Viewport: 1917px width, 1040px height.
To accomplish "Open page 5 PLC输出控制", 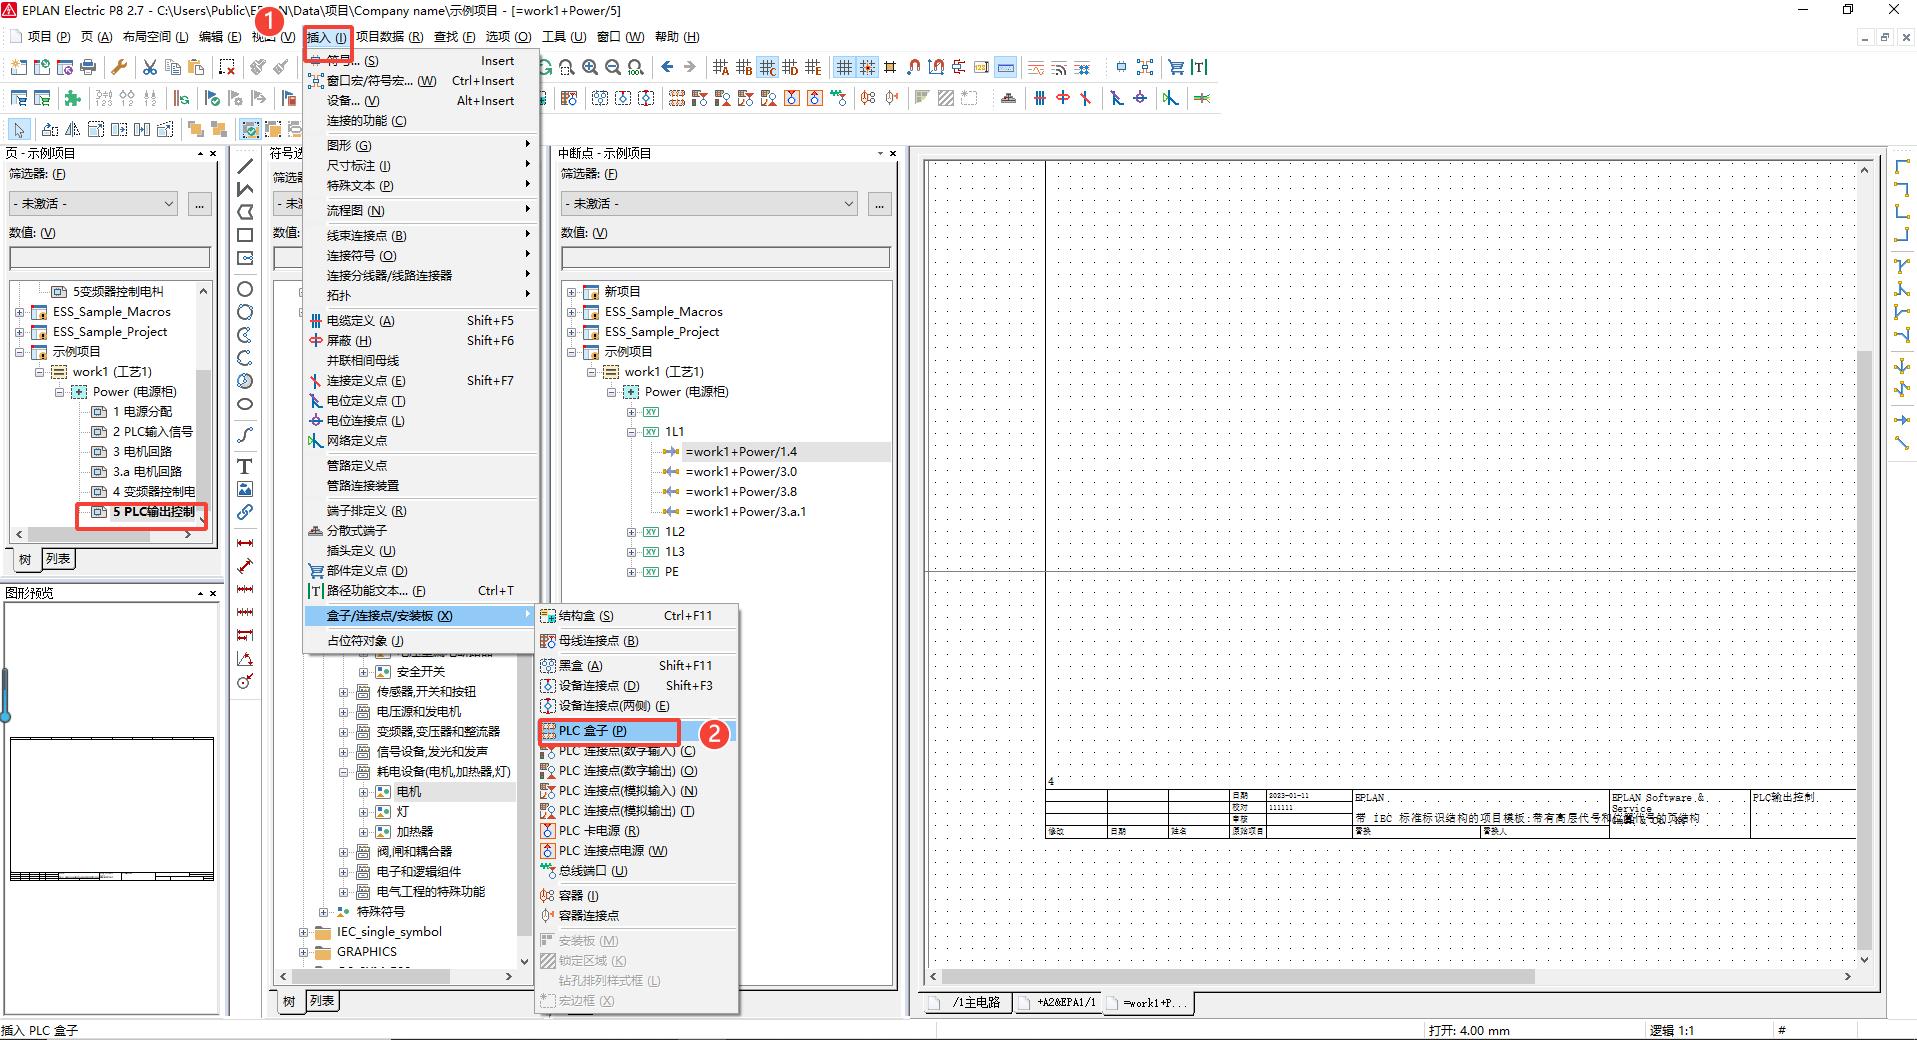I will tap(153, 512).
